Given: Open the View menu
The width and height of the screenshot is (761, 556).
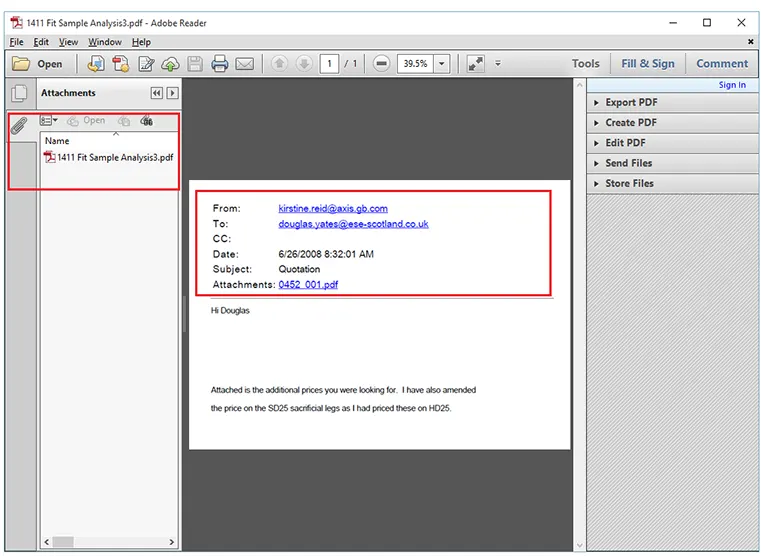Looking at the screenshot, I should [x=68, y=42].
